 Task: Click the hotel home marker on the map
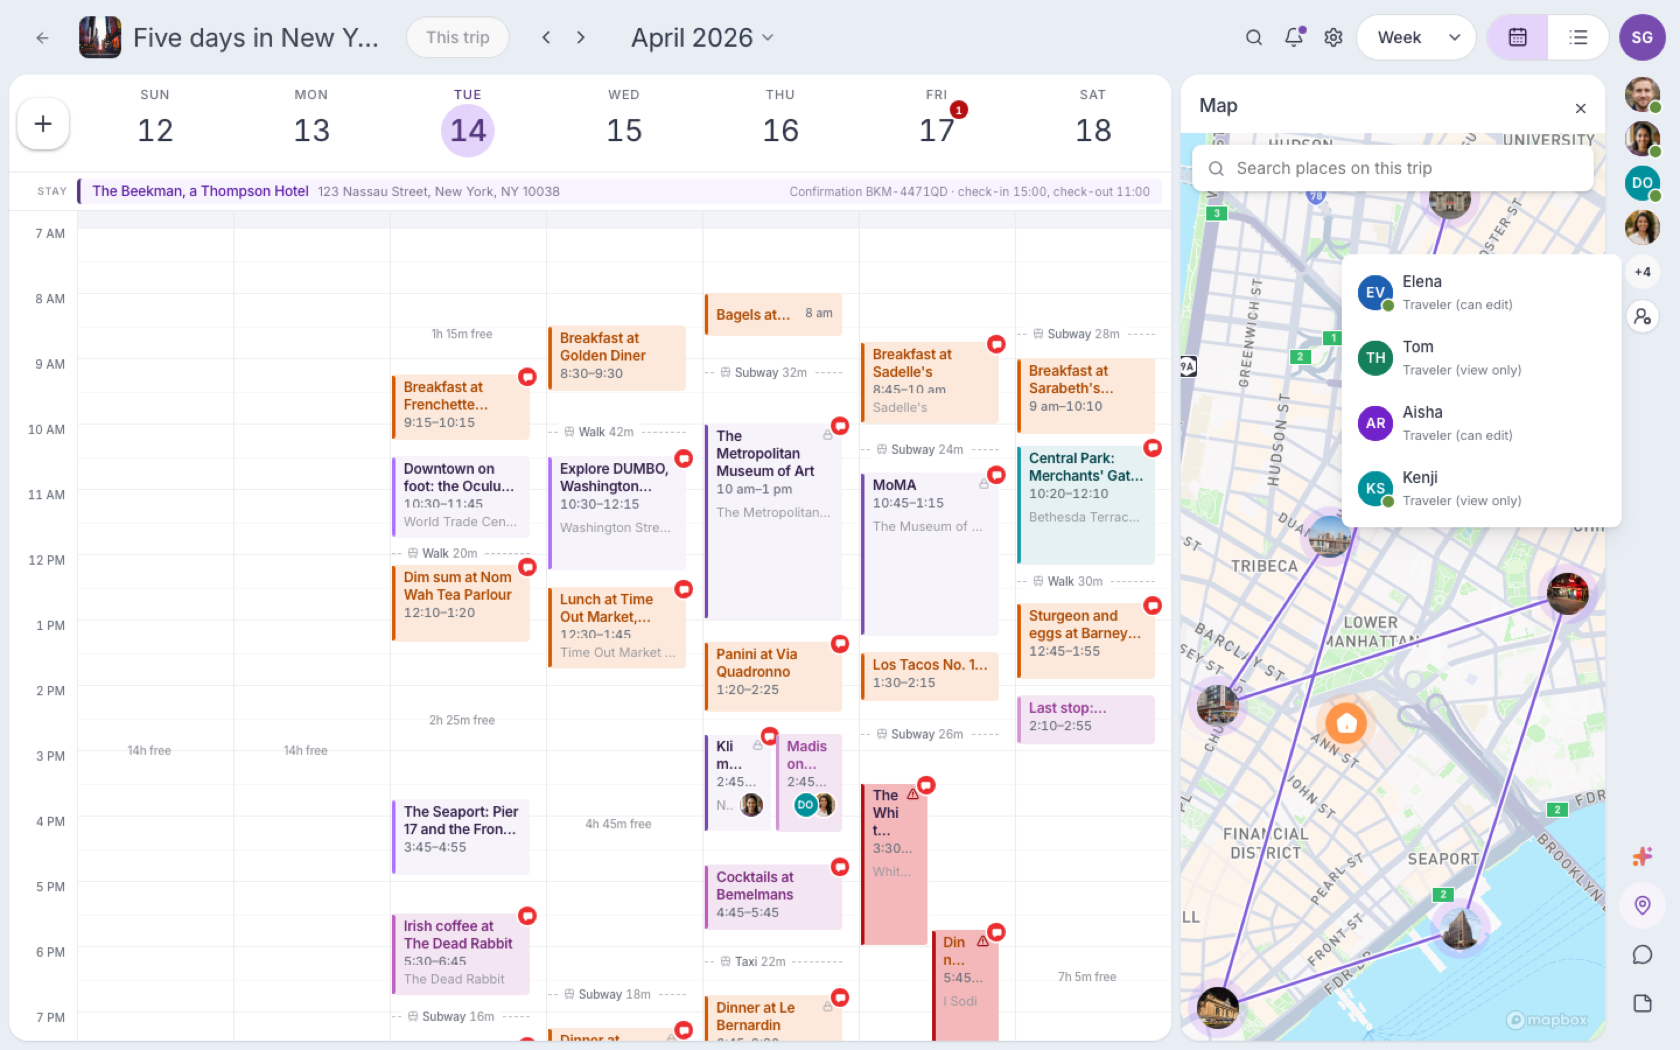(1346, 722)
